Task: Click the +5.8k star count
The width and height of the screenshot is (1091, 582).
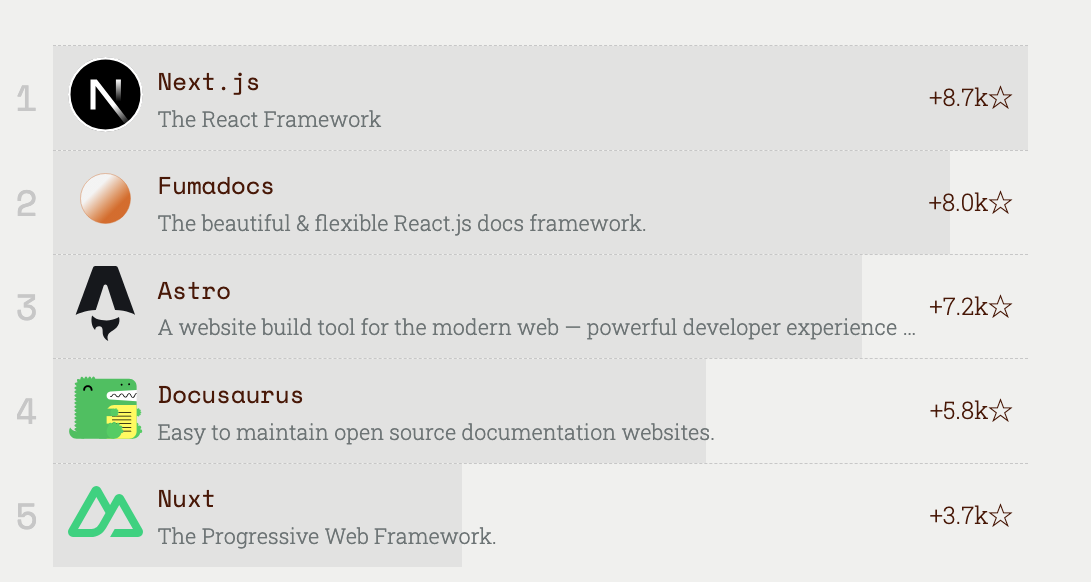Action: [970, 411]
